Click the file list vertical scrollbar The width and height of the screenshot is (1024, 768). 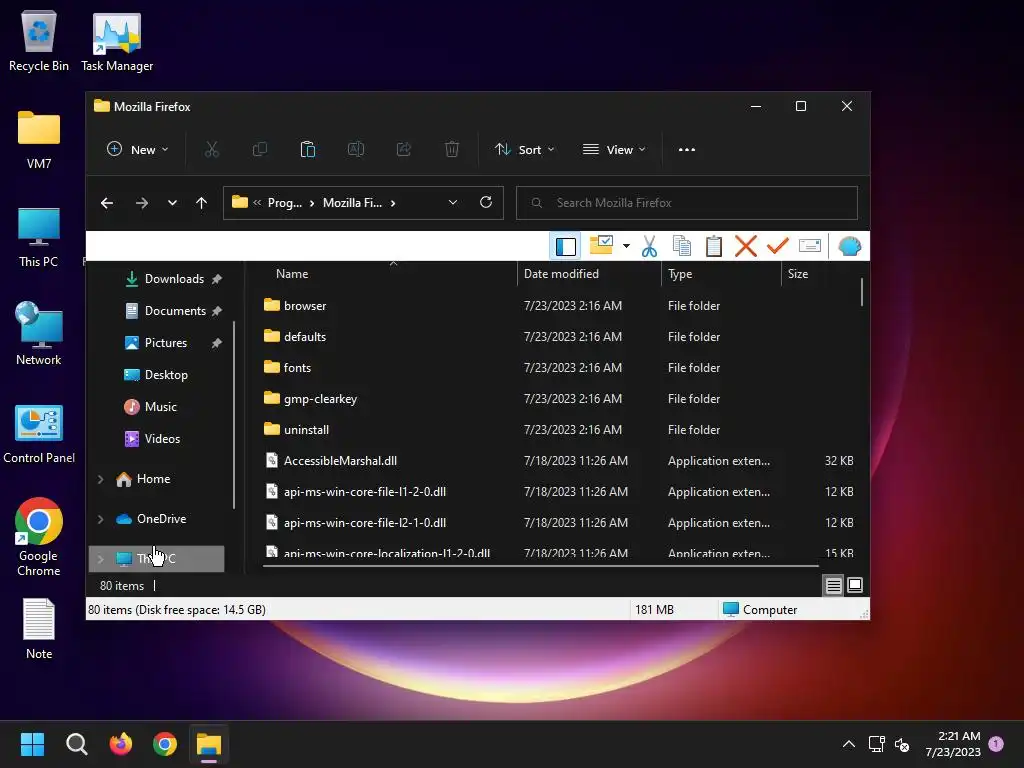pos(862,292)
